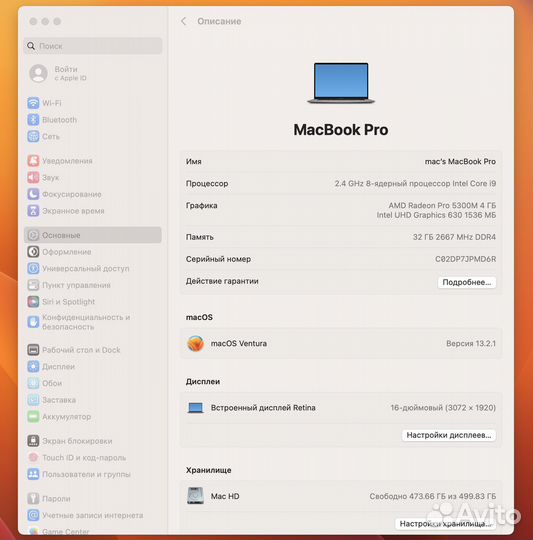Open Заставка screensaver icon
The image size is (533, 540).
point(33,400)
